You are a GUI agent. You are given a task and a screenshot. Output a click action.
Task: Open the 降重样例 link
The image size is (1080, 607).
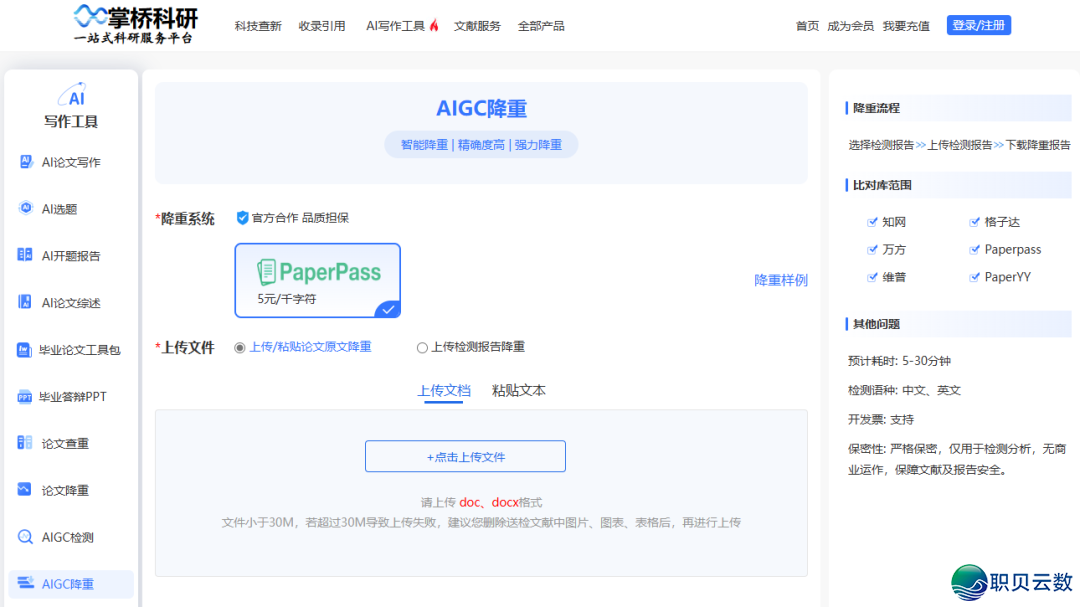tap(780, 280)
